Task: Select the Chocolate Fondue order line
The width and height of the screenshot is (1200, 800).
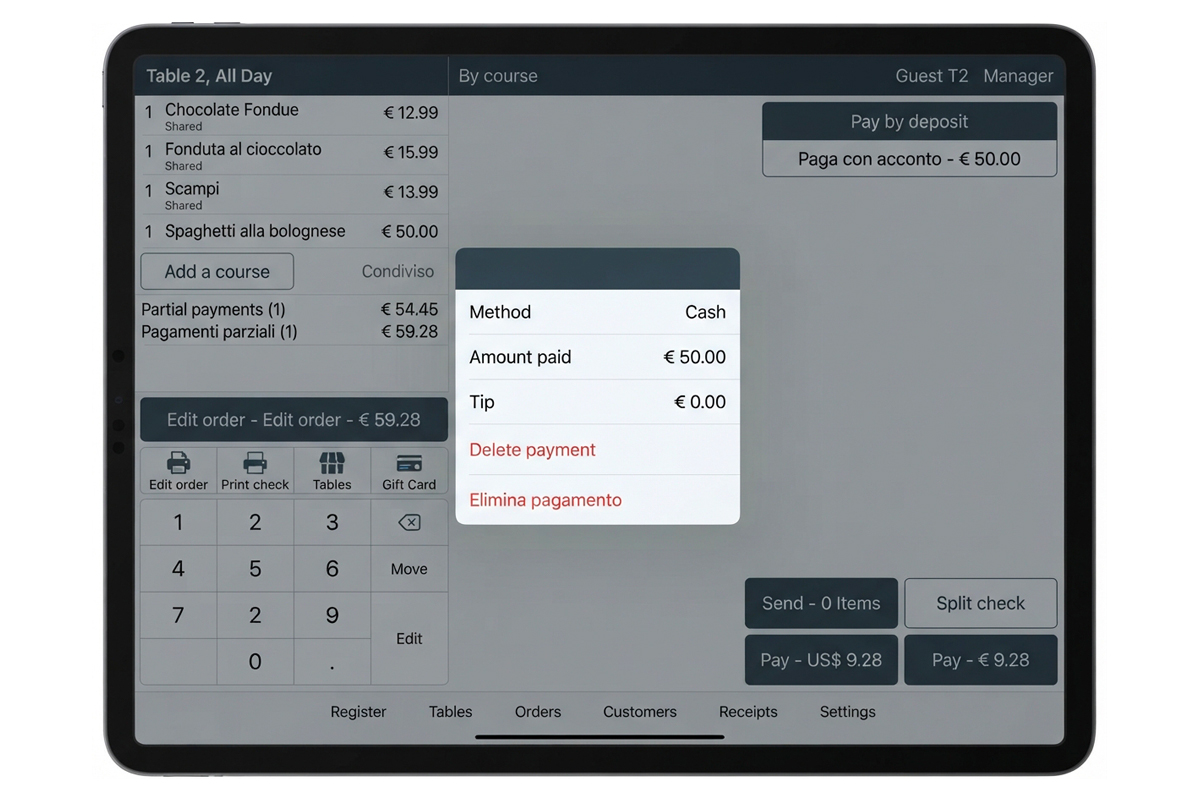Action: 291,116
